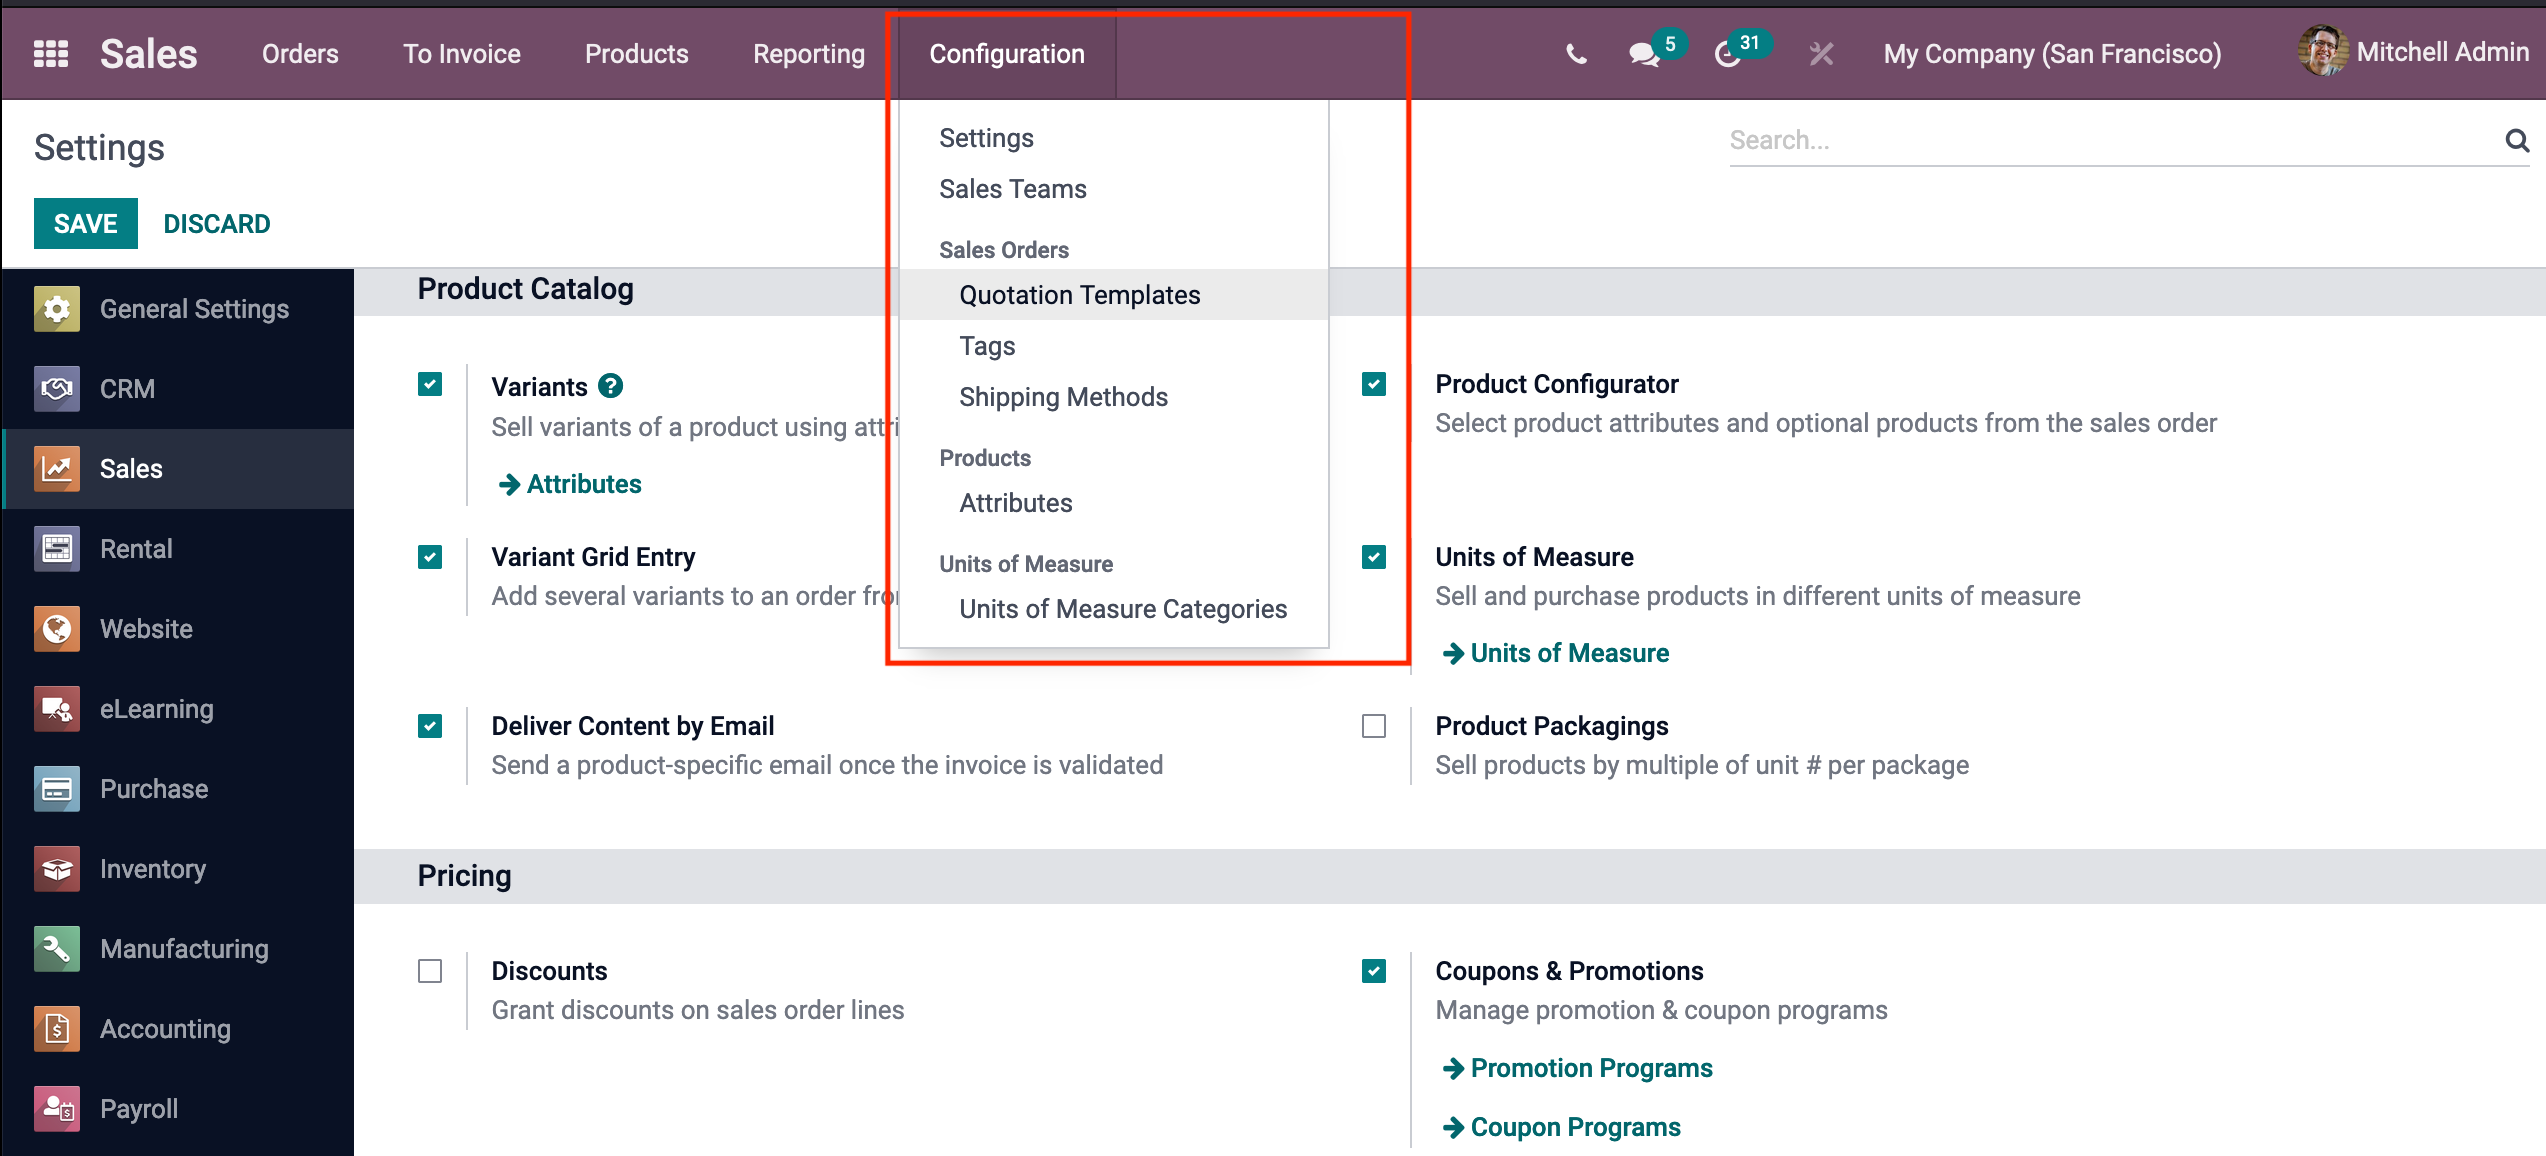Uncheck the Units of Measure checkbox

pyautogui.click(x=1374, y=557)
